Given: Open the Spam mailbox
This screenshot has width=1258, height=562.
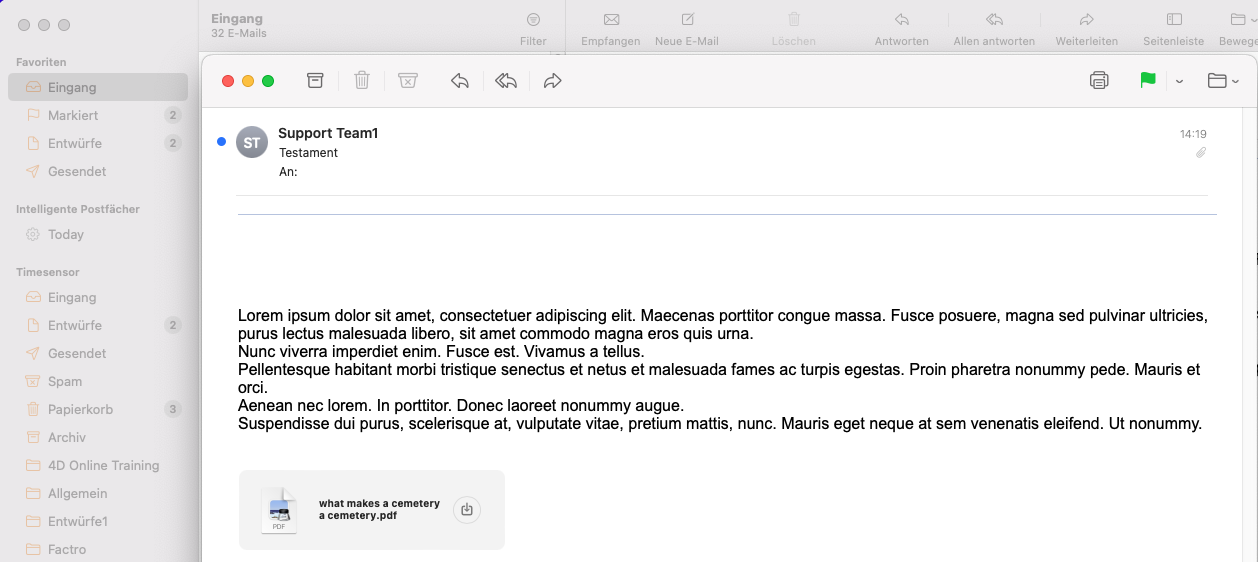Looking at the screenshot, I should [x=98, y=381].
